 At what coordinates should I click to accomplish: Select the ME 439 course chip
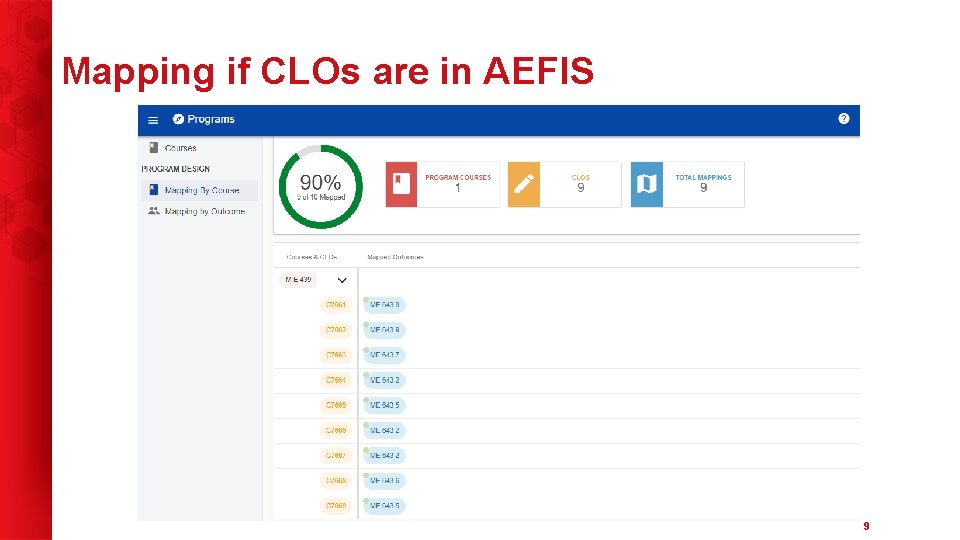point(298,280)
